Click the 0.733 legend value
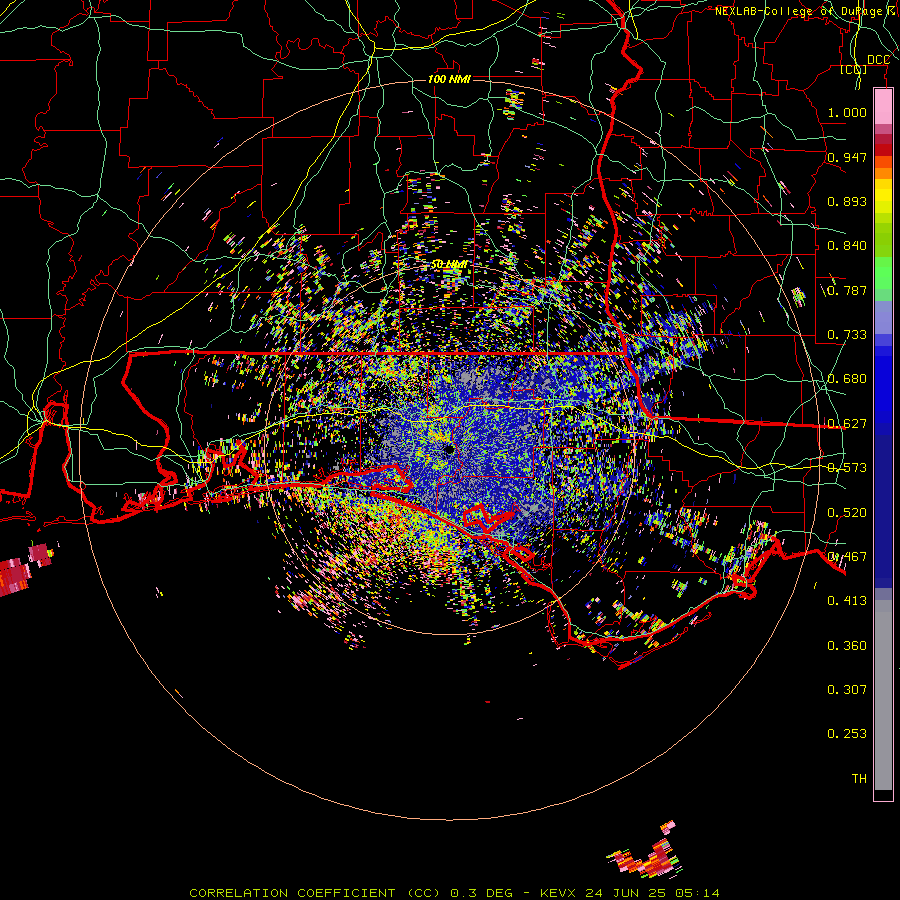This screenshot has height=900, width=900. pyautogui.click(x=847, y=335)
